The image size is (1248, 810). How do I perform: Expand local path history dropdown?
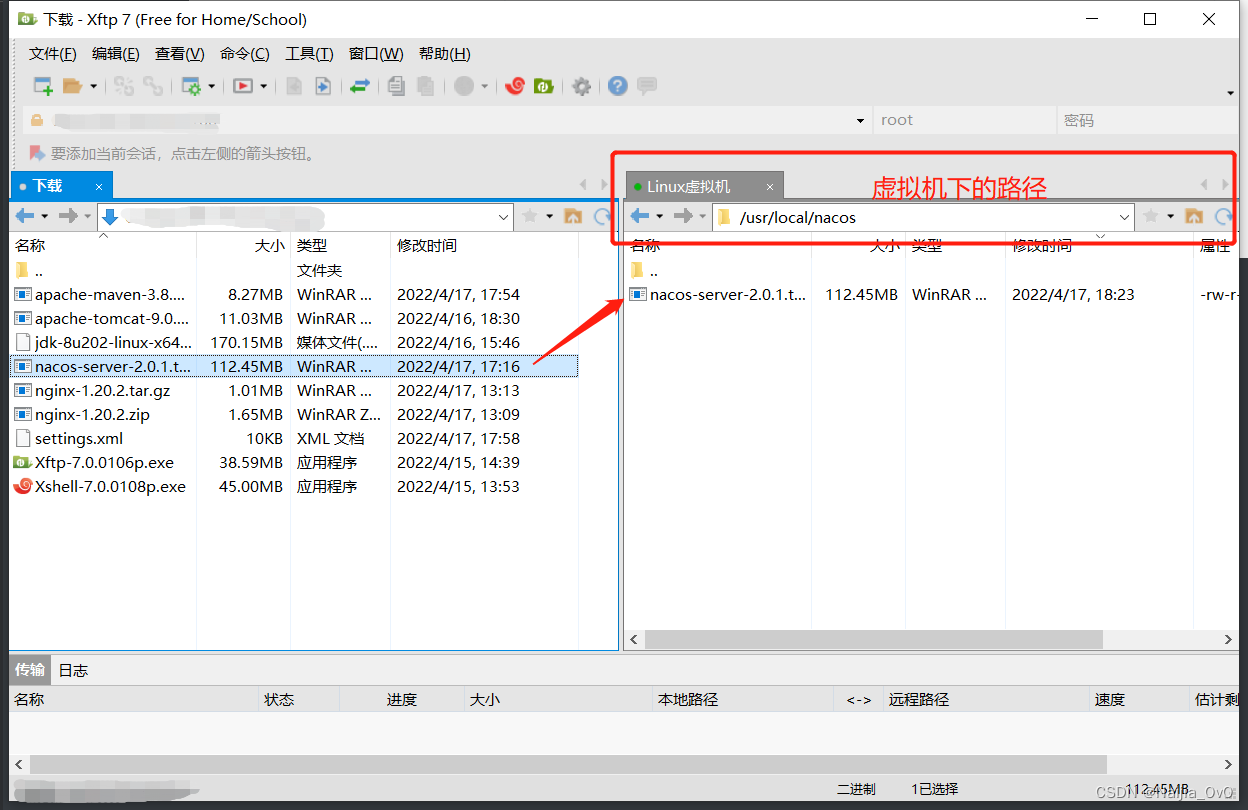pyautogui.click(x=503, y=217)
